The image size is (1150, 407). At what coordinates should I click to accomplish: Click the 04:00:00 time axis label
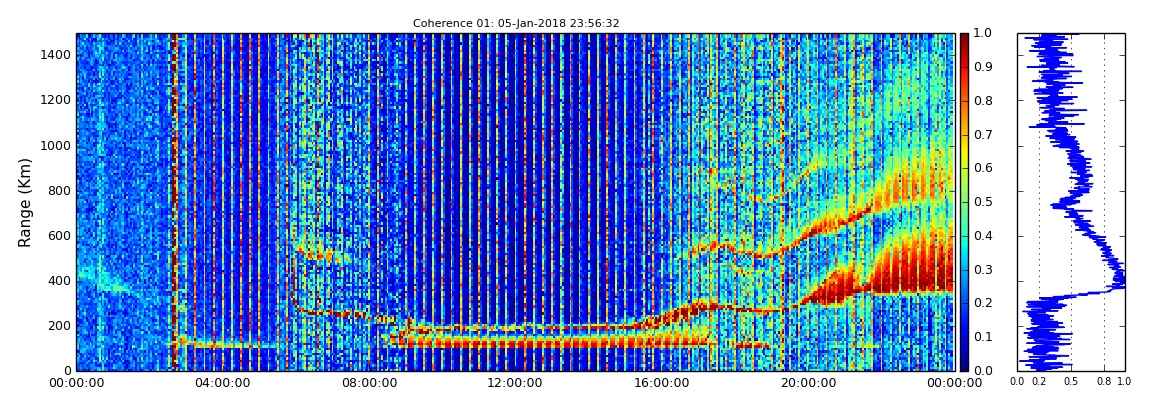click(221, 382)
